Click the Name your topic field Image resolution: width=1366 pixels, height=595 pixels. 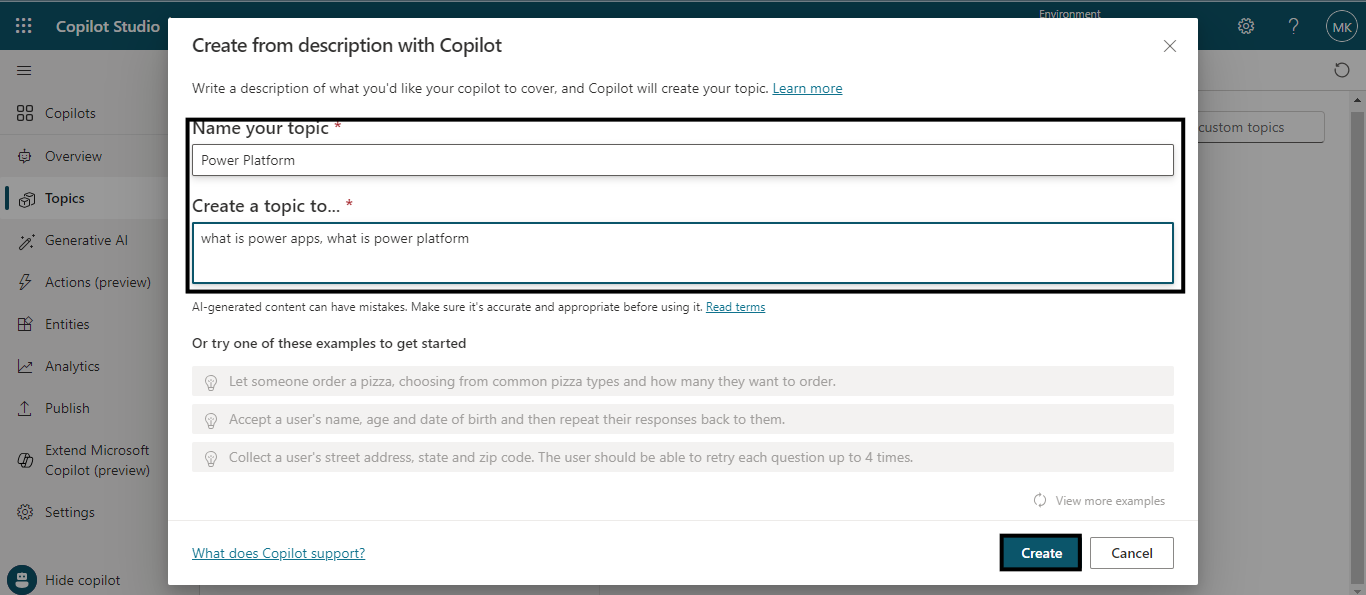click(x=682, y=160)
